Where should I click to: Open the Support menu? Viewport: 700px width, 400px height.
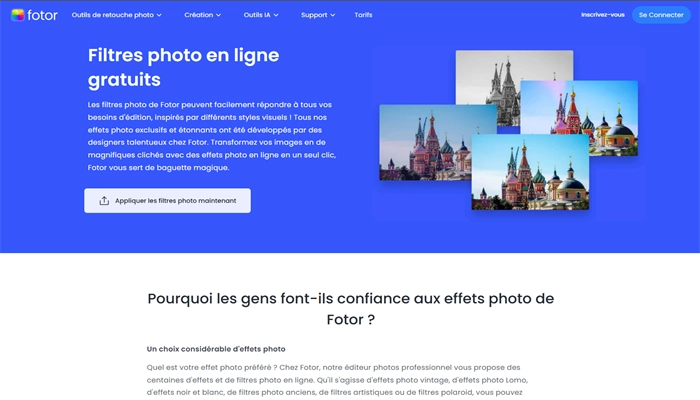tap(318, 15)
